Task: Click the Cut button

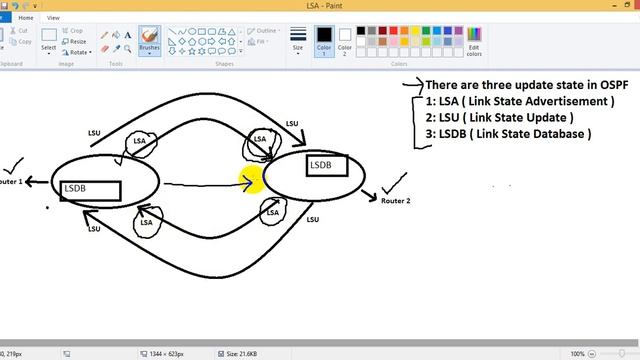Action: (x=19, y=31)
